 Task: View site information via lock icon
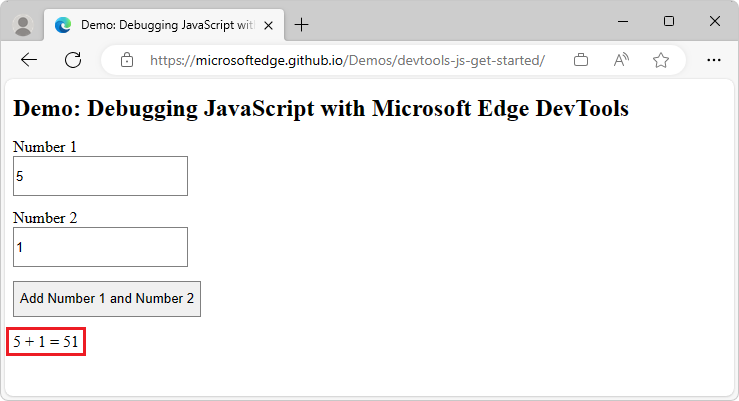(126, 60)
